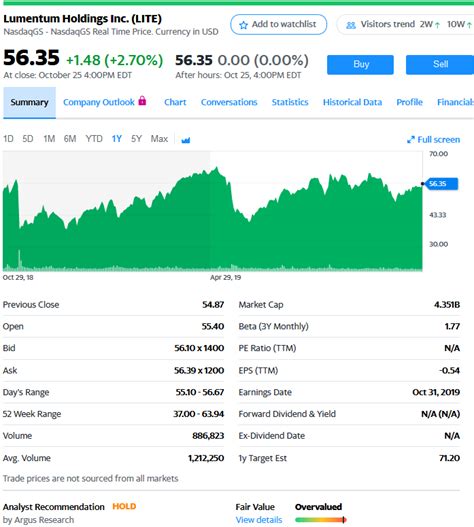Click the Beta value 1.77
The height and width of the screenshot is (527, 474).
[452, 326]
